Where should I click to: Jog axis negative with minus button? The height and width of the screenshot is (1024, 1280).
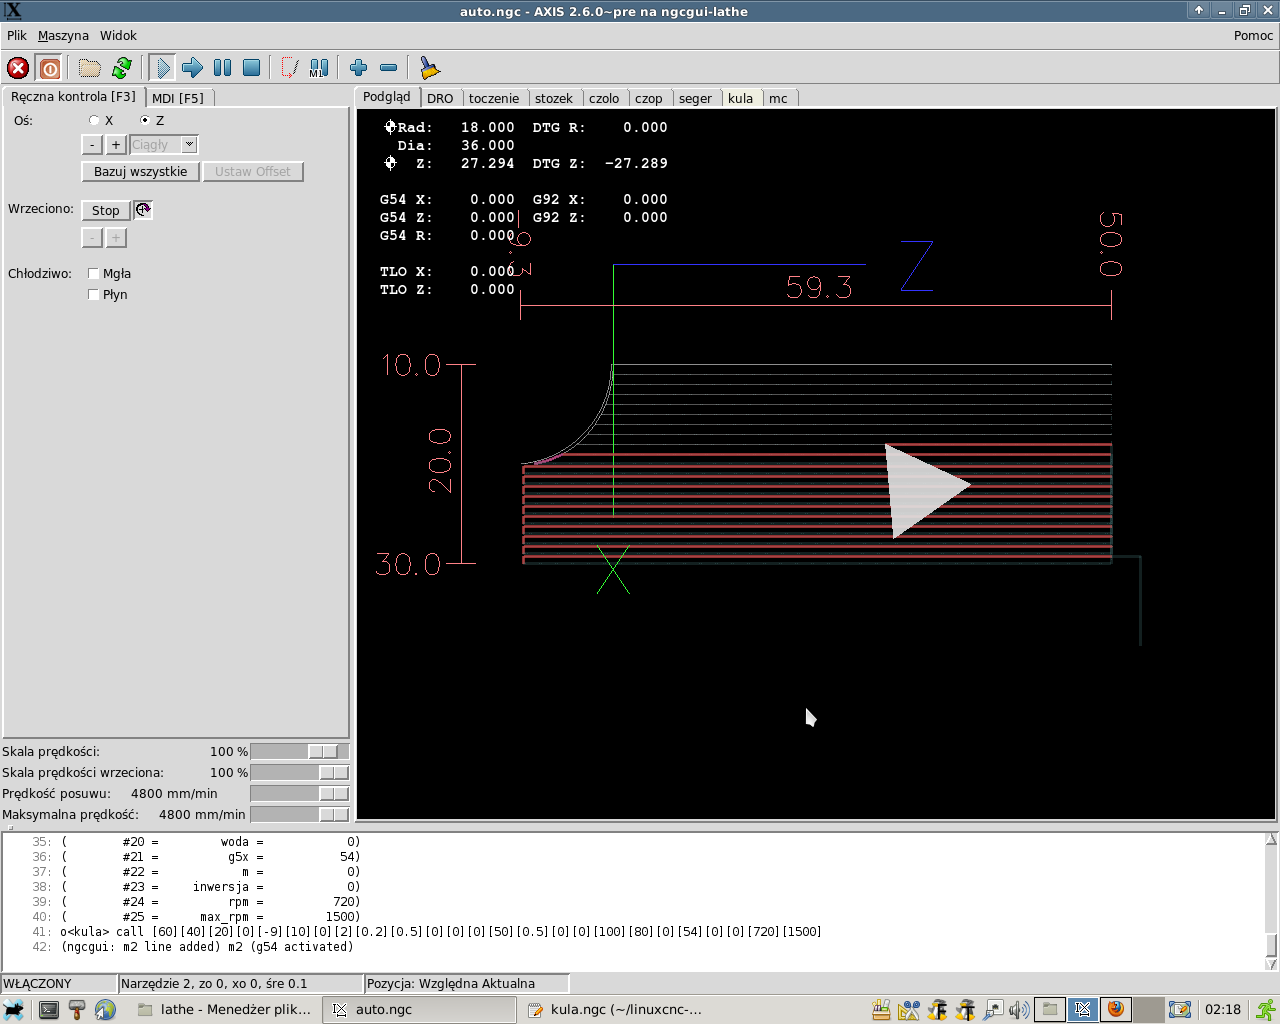tap(92, 145)
